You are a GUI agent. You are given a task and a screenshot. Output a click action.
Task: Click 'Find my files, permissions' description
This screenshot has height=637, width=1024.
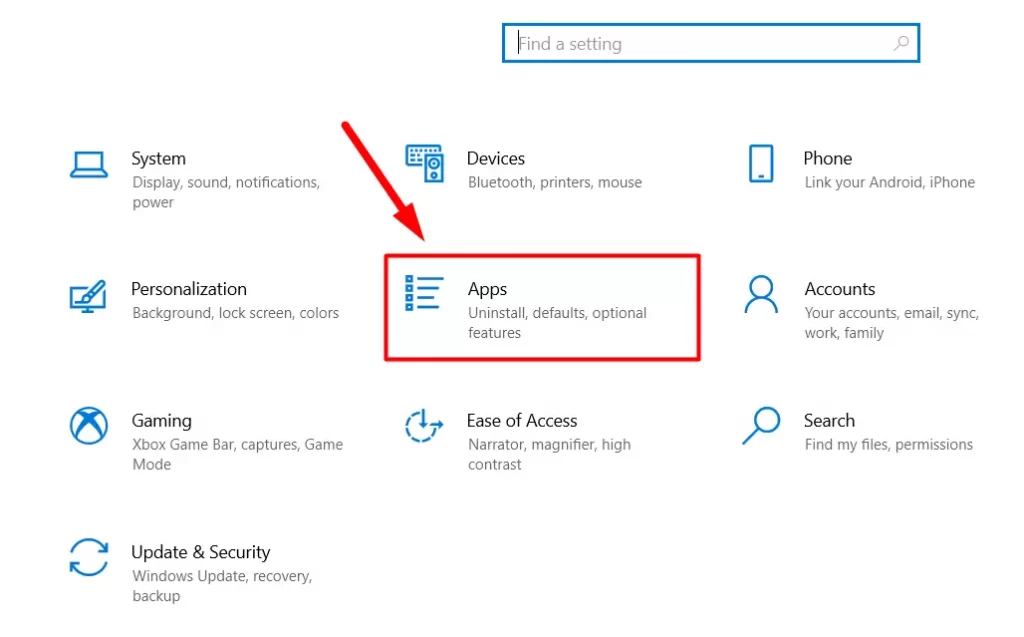(x=888, y=445)
